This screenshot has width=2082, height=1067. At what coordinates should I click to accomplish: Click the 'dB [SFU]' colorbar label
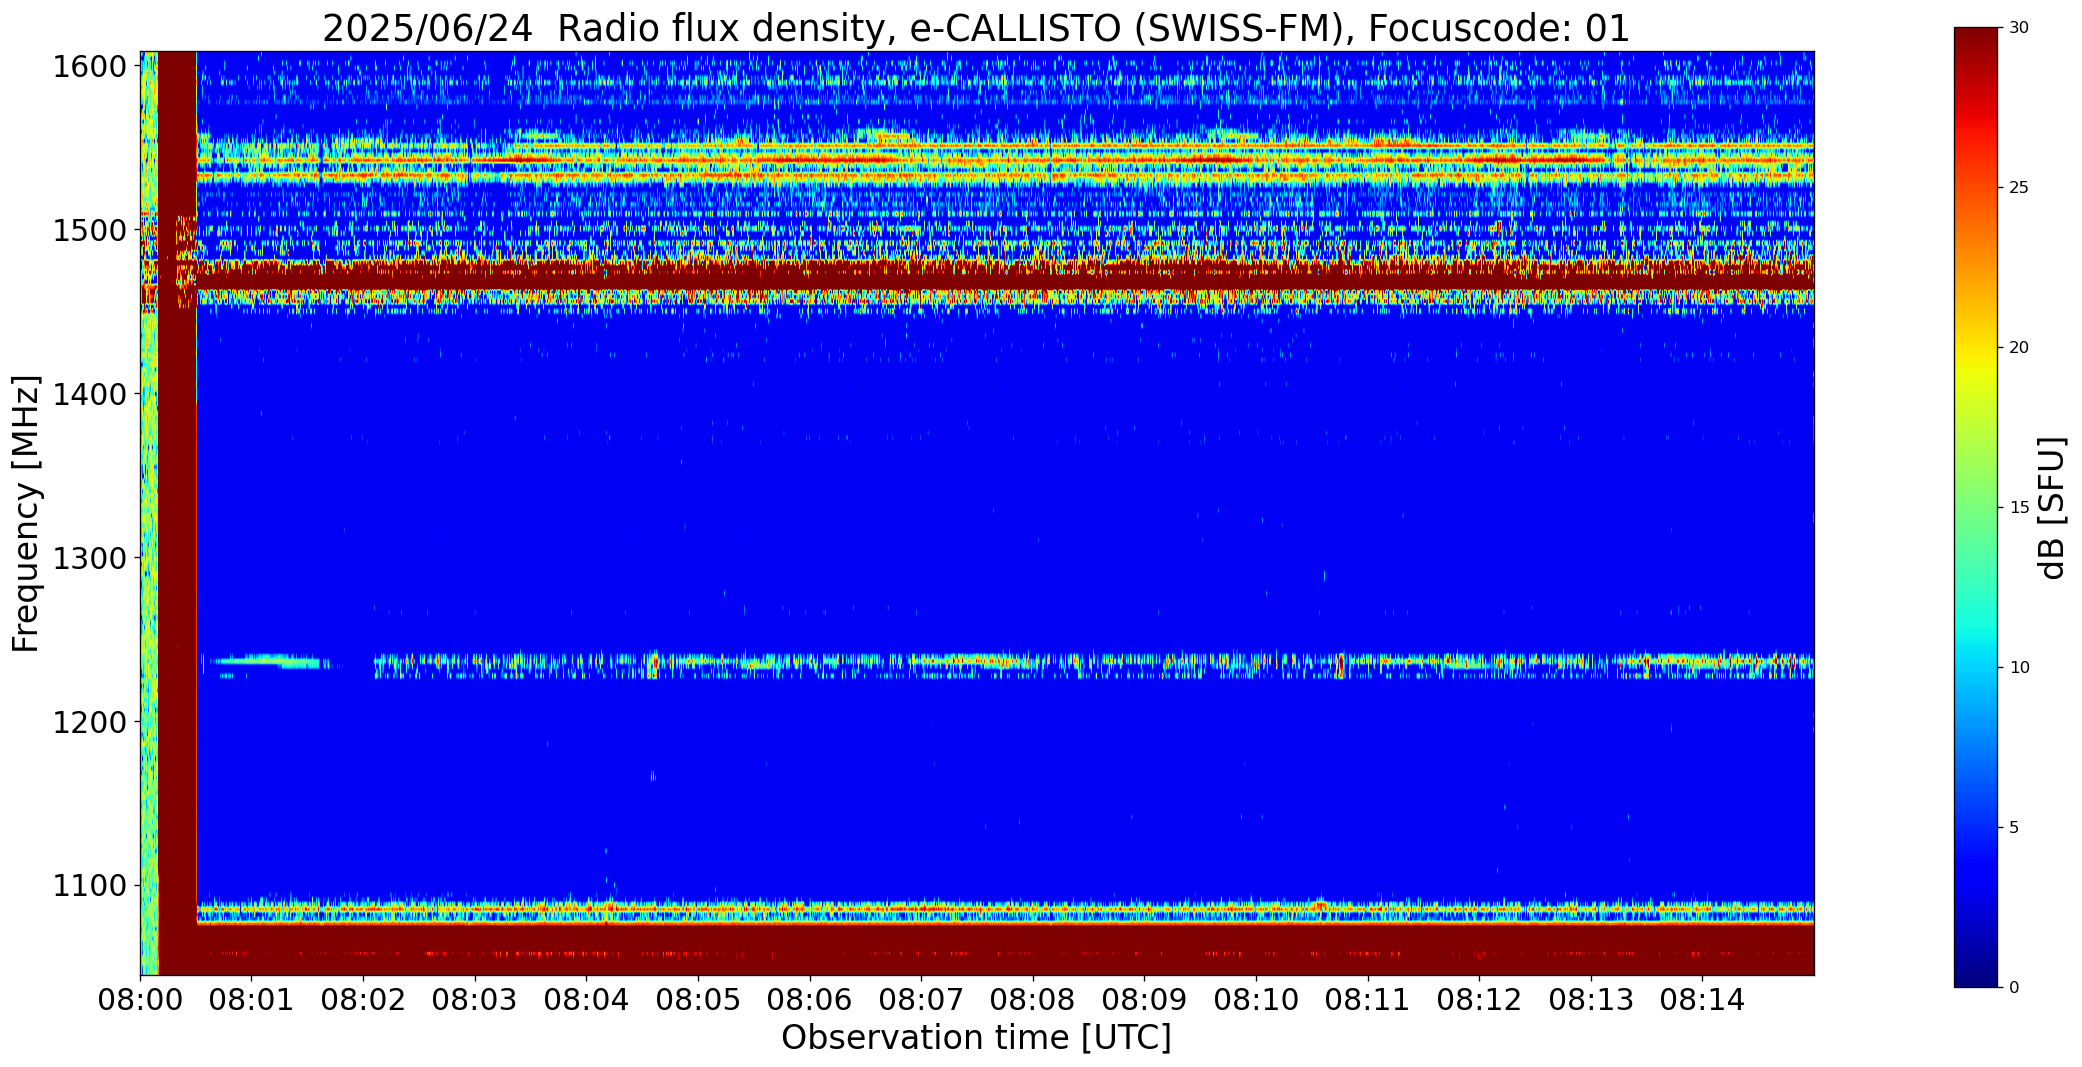[2050, 508]
